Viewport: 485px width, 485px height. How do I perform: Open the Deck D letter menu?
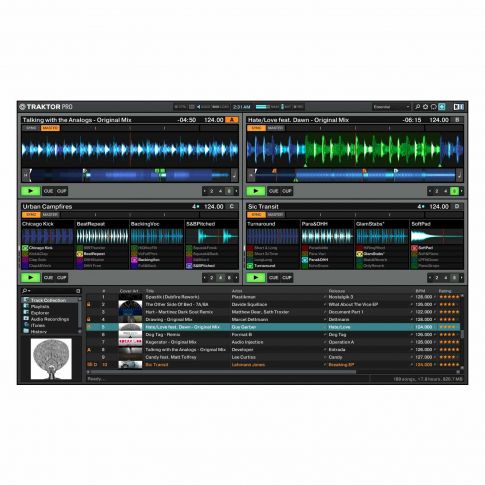click(457, 206)
